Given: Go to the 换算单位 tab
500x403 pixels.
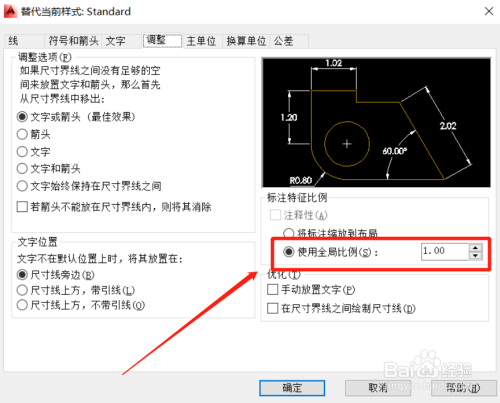Looking at the screenshot, I should [246, 41].
